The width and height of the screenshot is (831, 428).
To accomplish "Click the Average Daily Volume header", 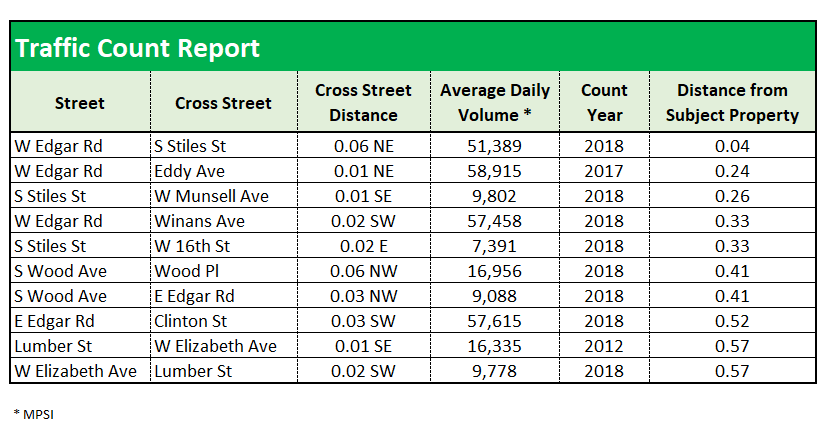I will [494, 102].
